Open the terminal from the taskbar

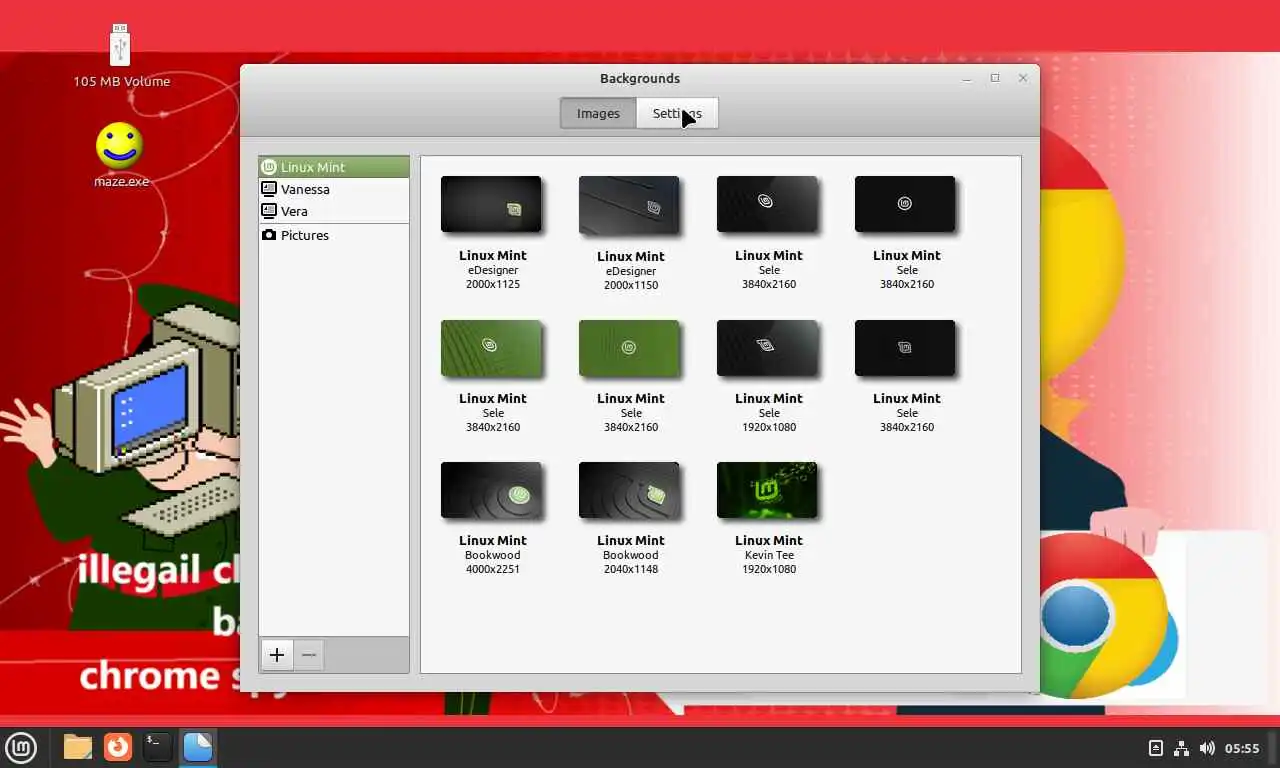point(158,747)
